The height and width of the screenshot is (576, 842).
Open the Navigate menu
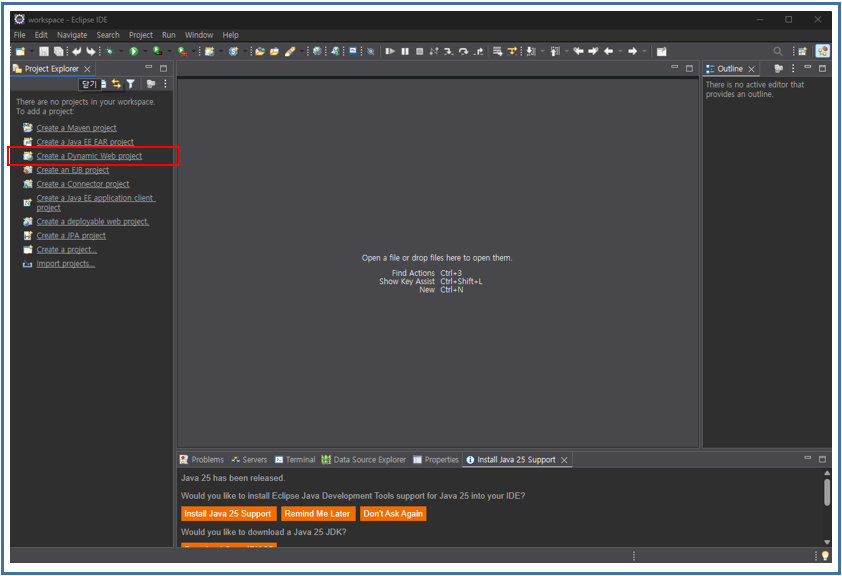coord(72,34)
